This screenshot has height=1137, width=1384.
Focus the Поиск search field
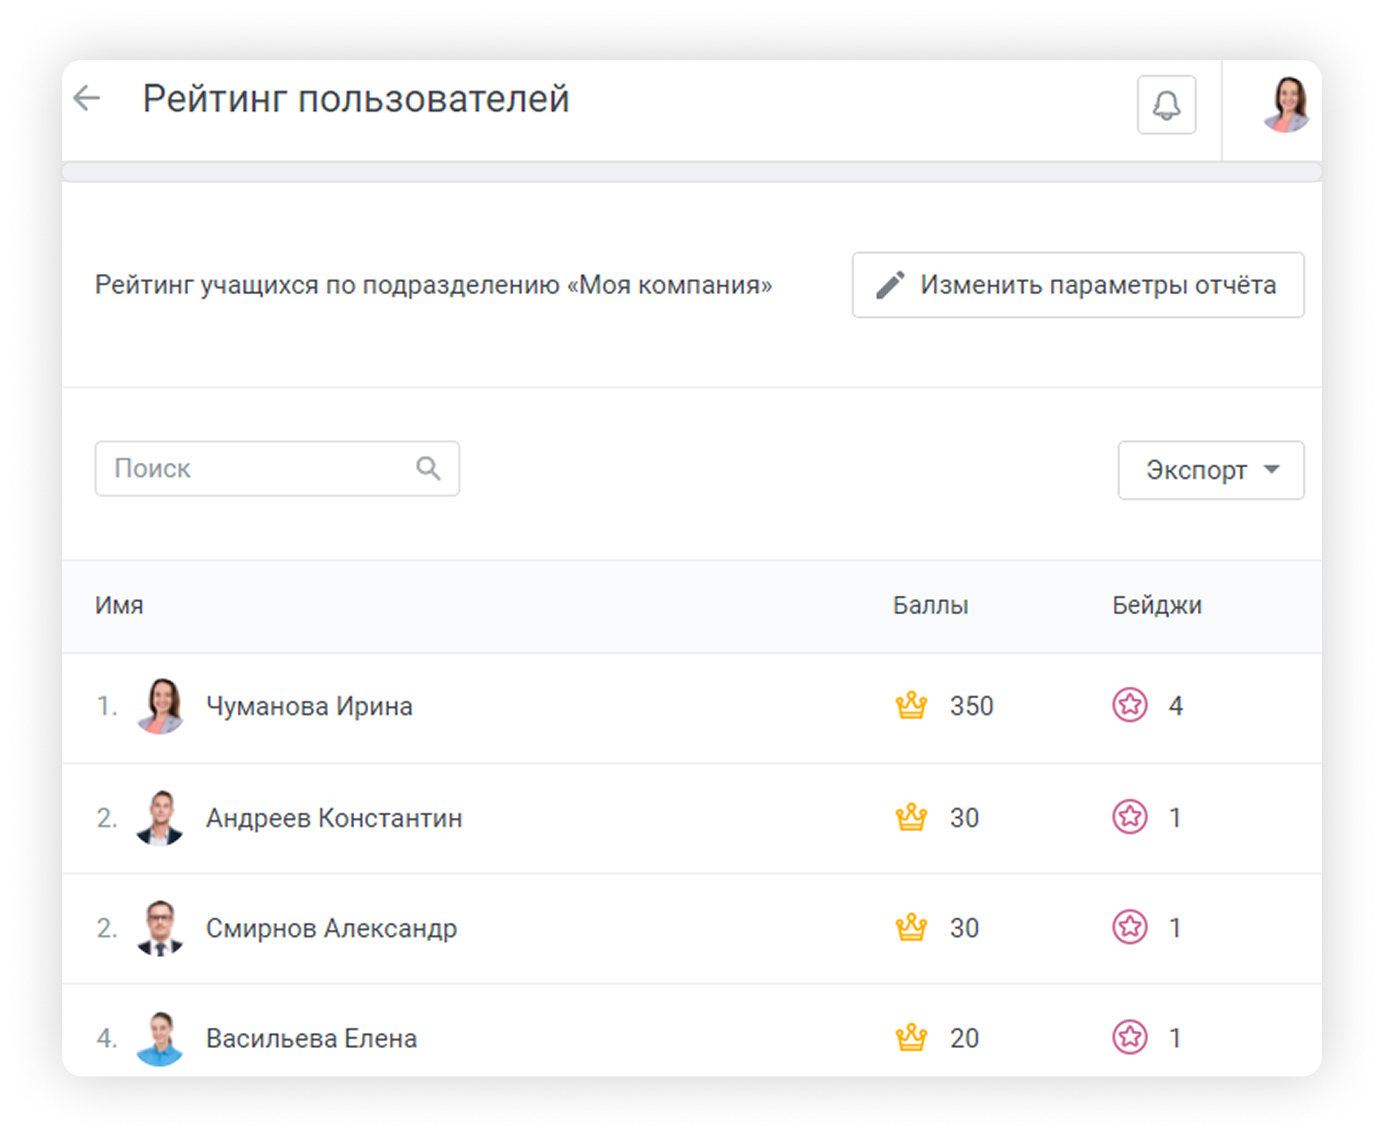coord(260,468)
